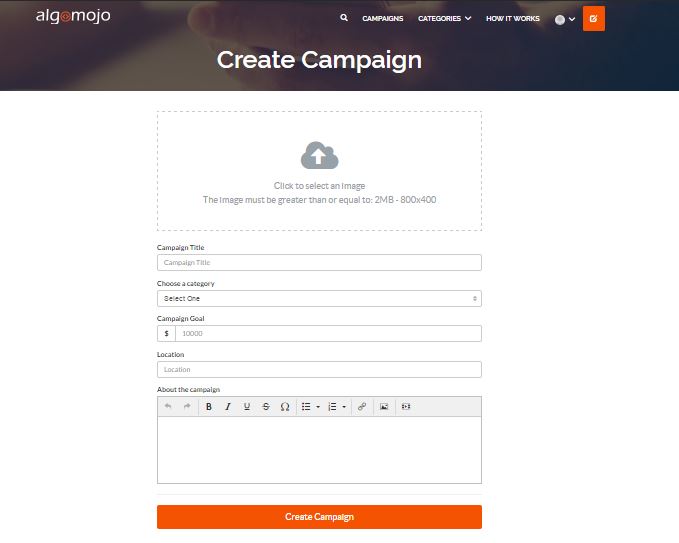Open the bulleted list style dropdown arrow

pyautogui.click(x=318, y=407)
